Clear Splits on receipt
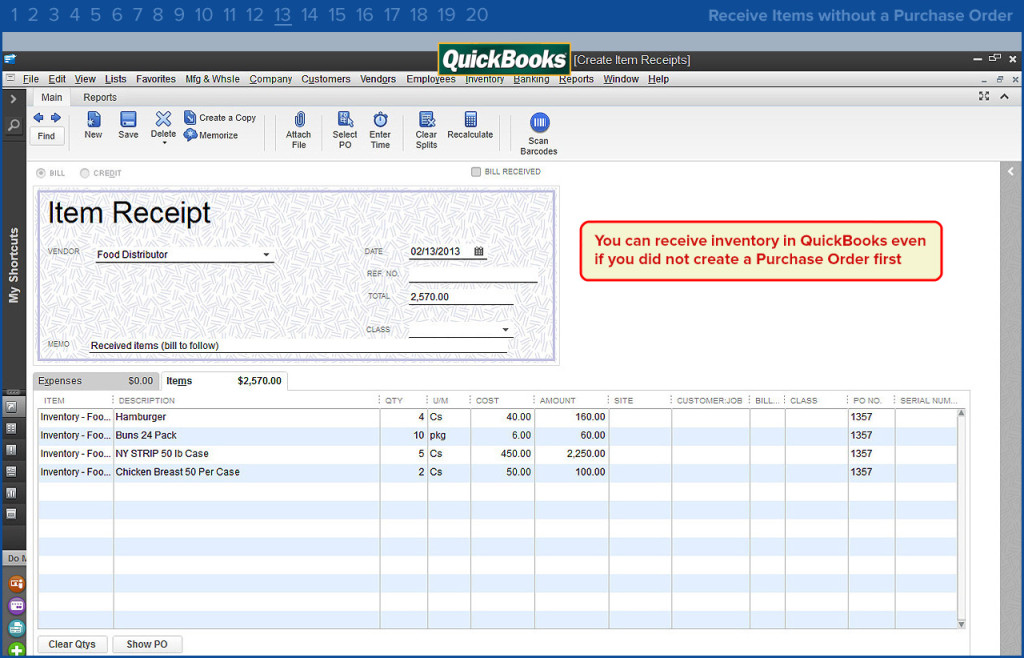The image size is (1024, 658). (x=426, y=130)
